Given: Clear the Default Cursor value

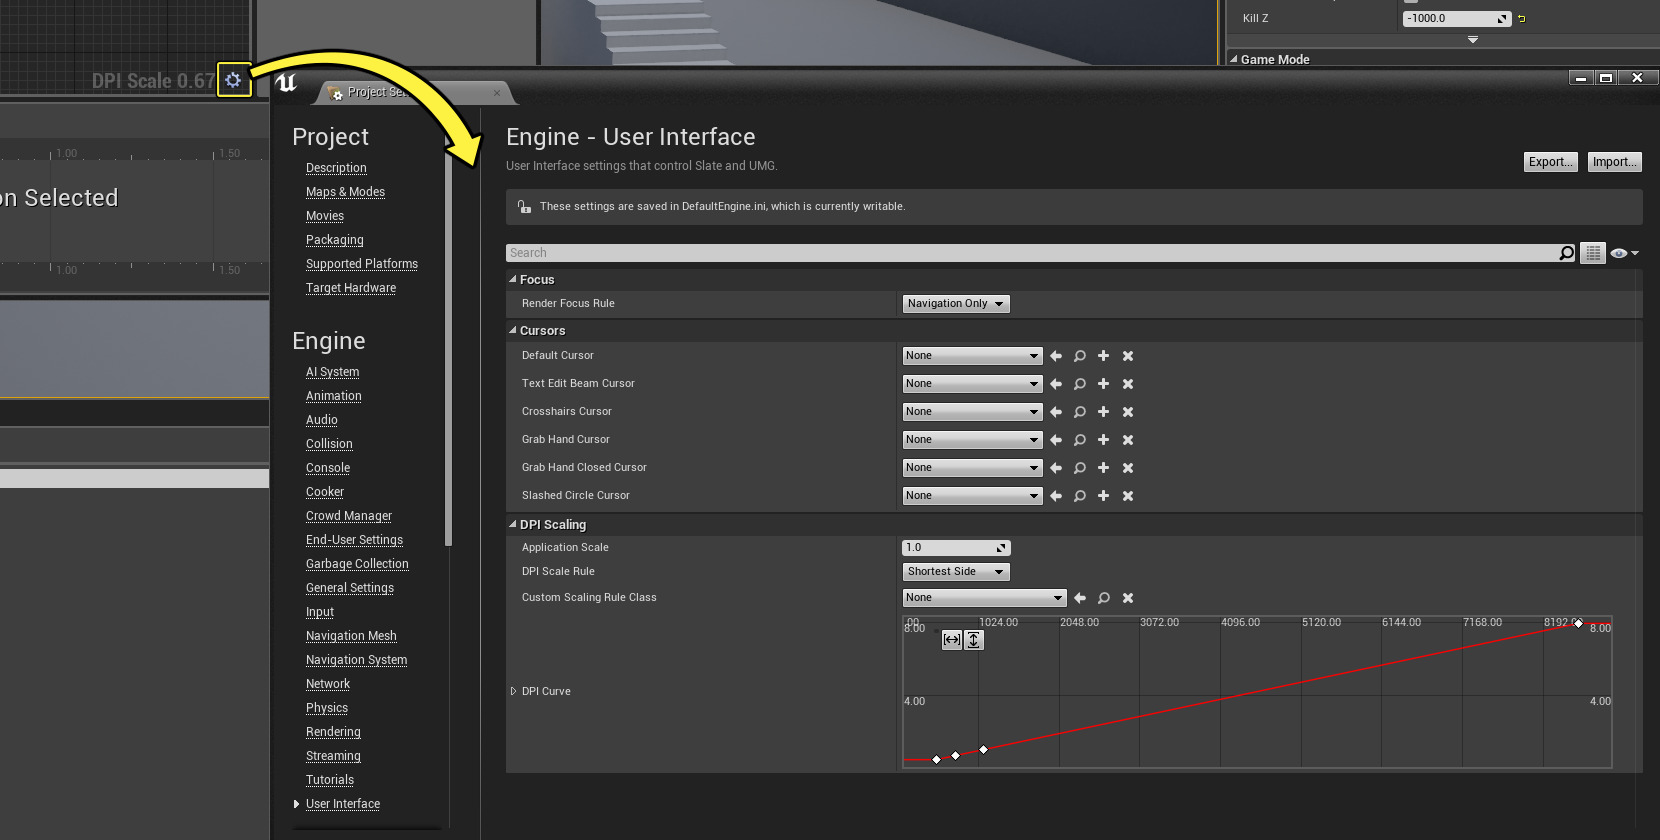Looking at the screenshot, I should [1128, 356].
